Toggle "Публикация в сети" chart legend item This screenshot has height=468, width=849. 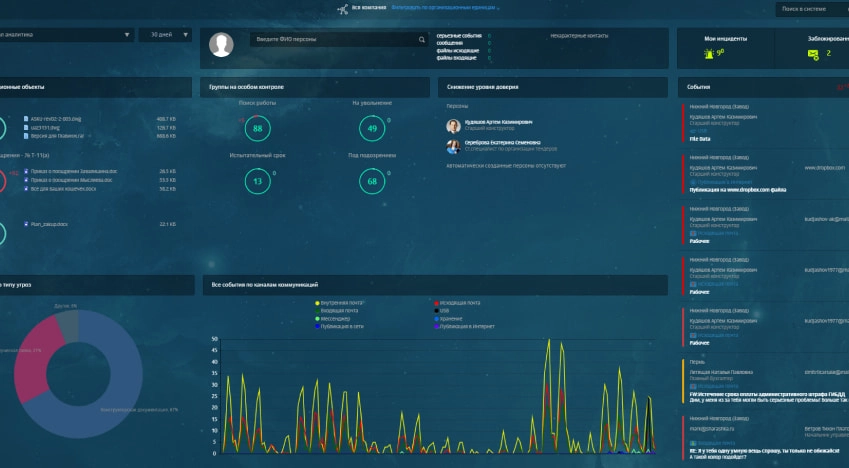[x=338, y=327]
